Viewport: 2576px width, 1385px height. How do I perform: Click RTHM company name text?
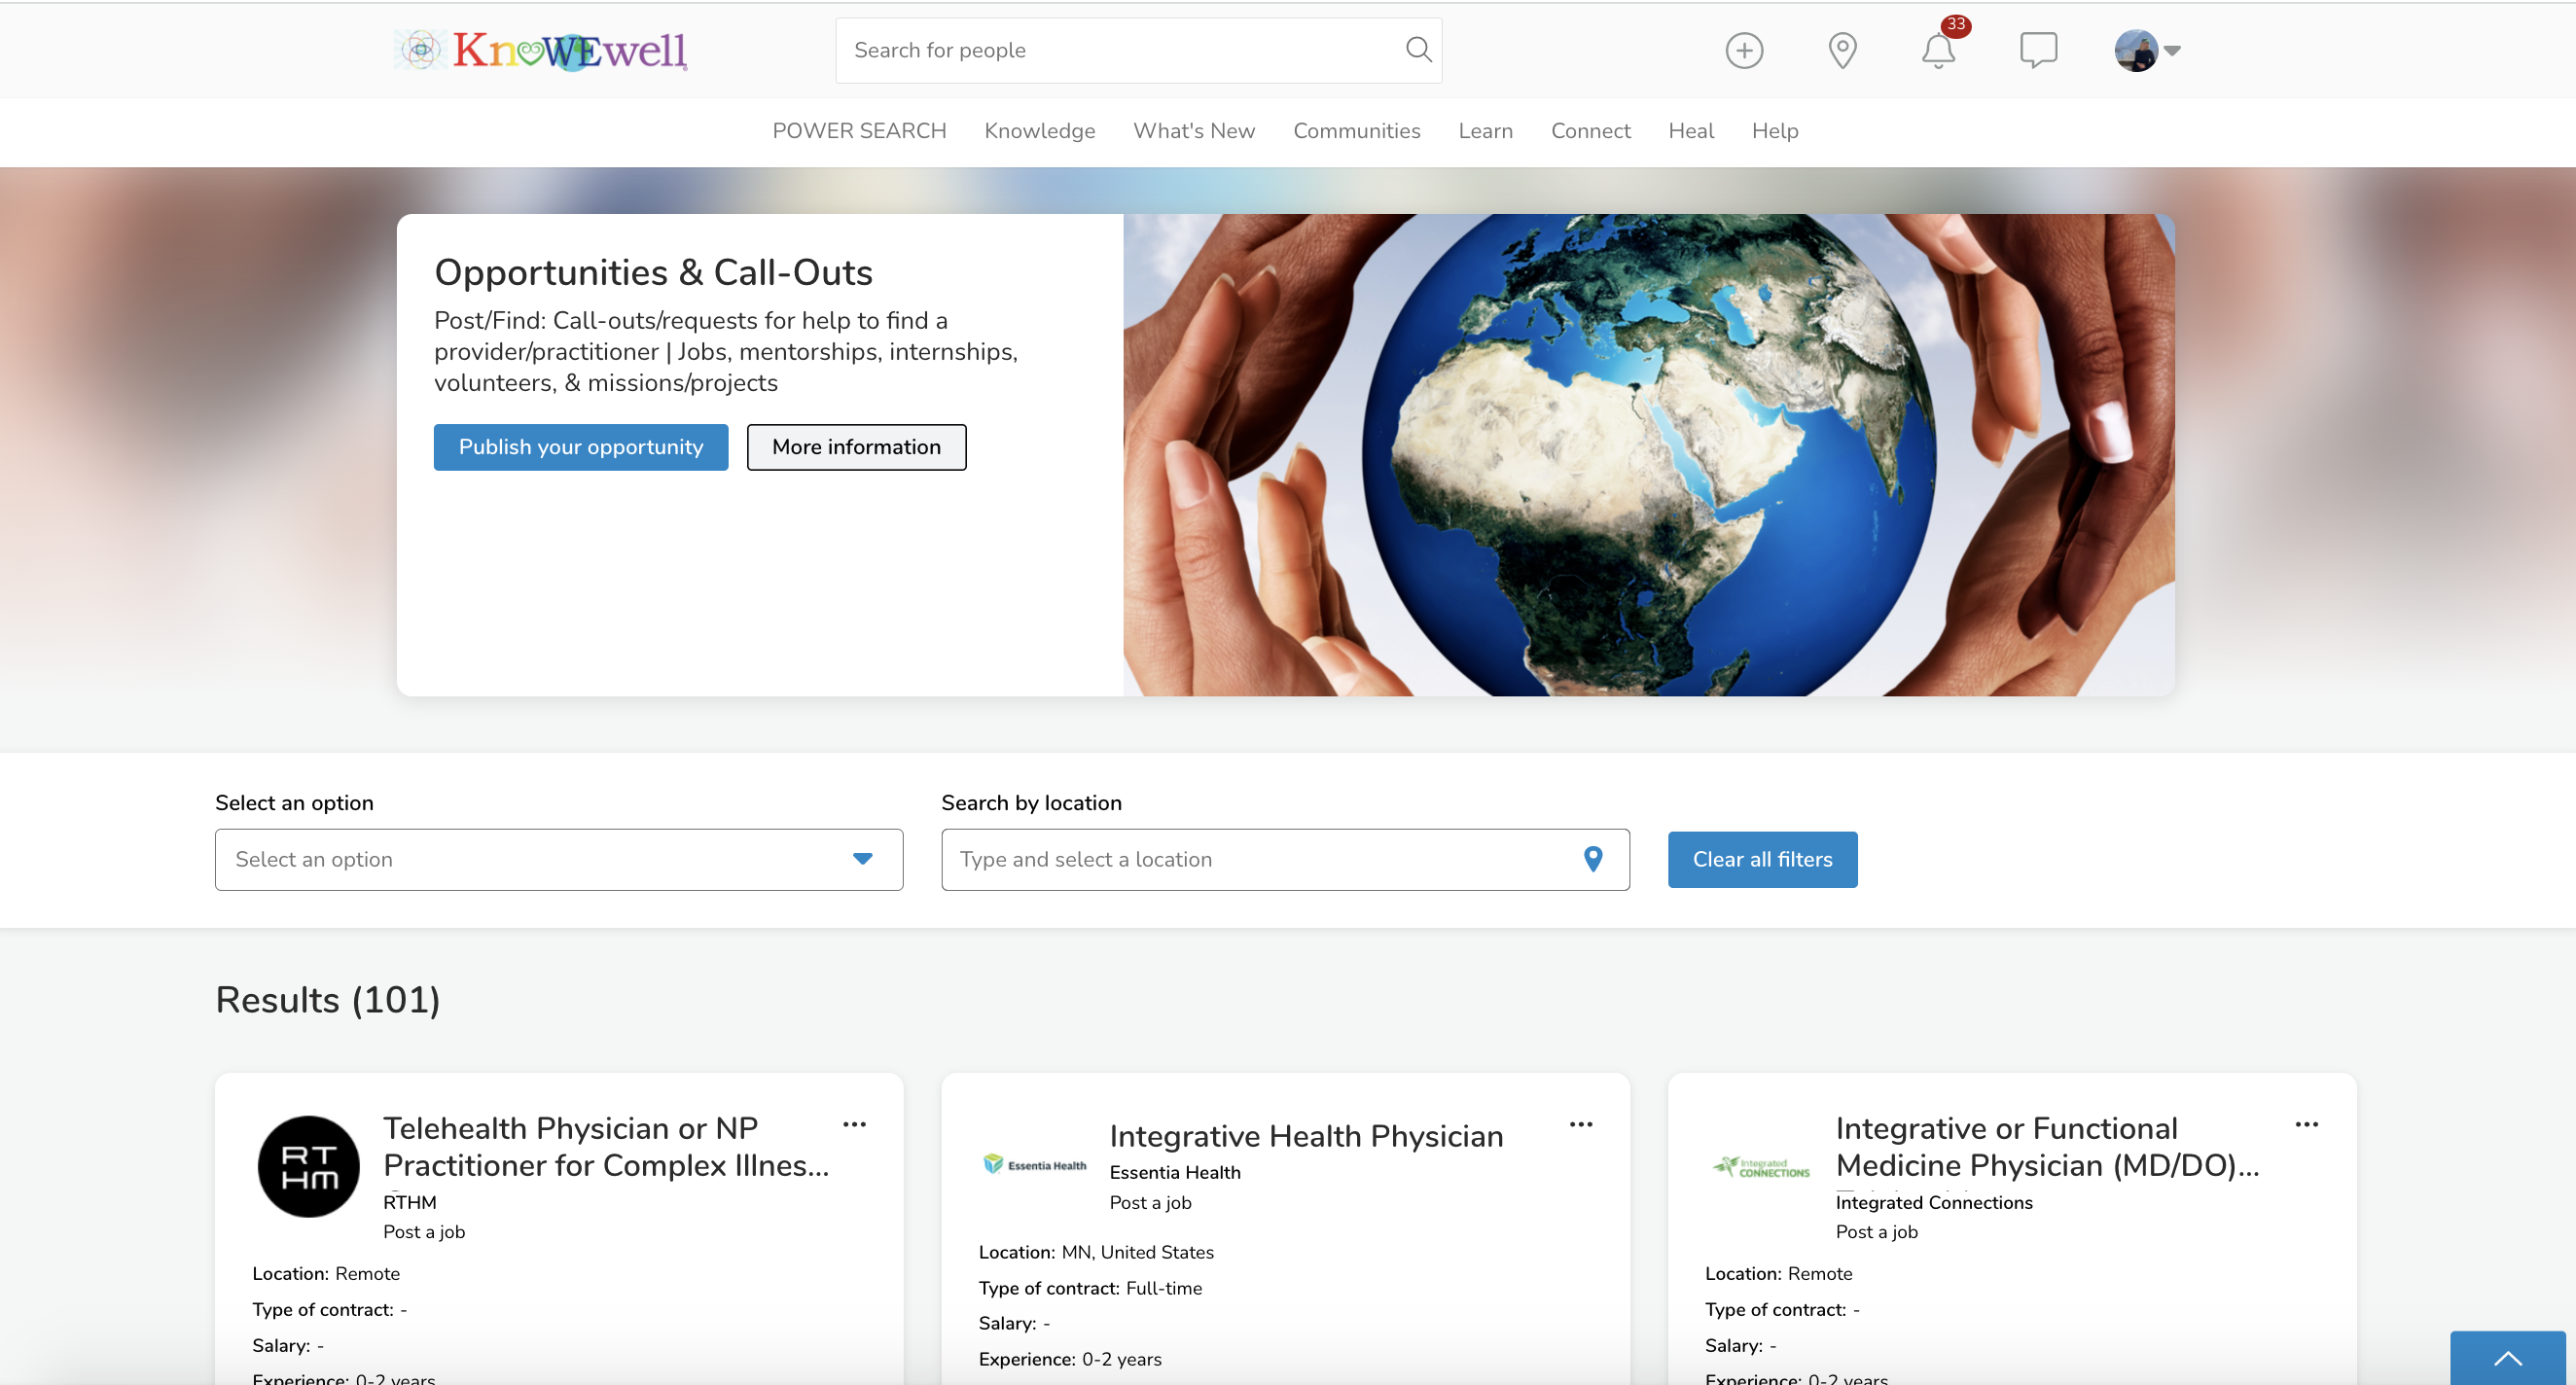pyautogui.click(x=410, y=1202)
